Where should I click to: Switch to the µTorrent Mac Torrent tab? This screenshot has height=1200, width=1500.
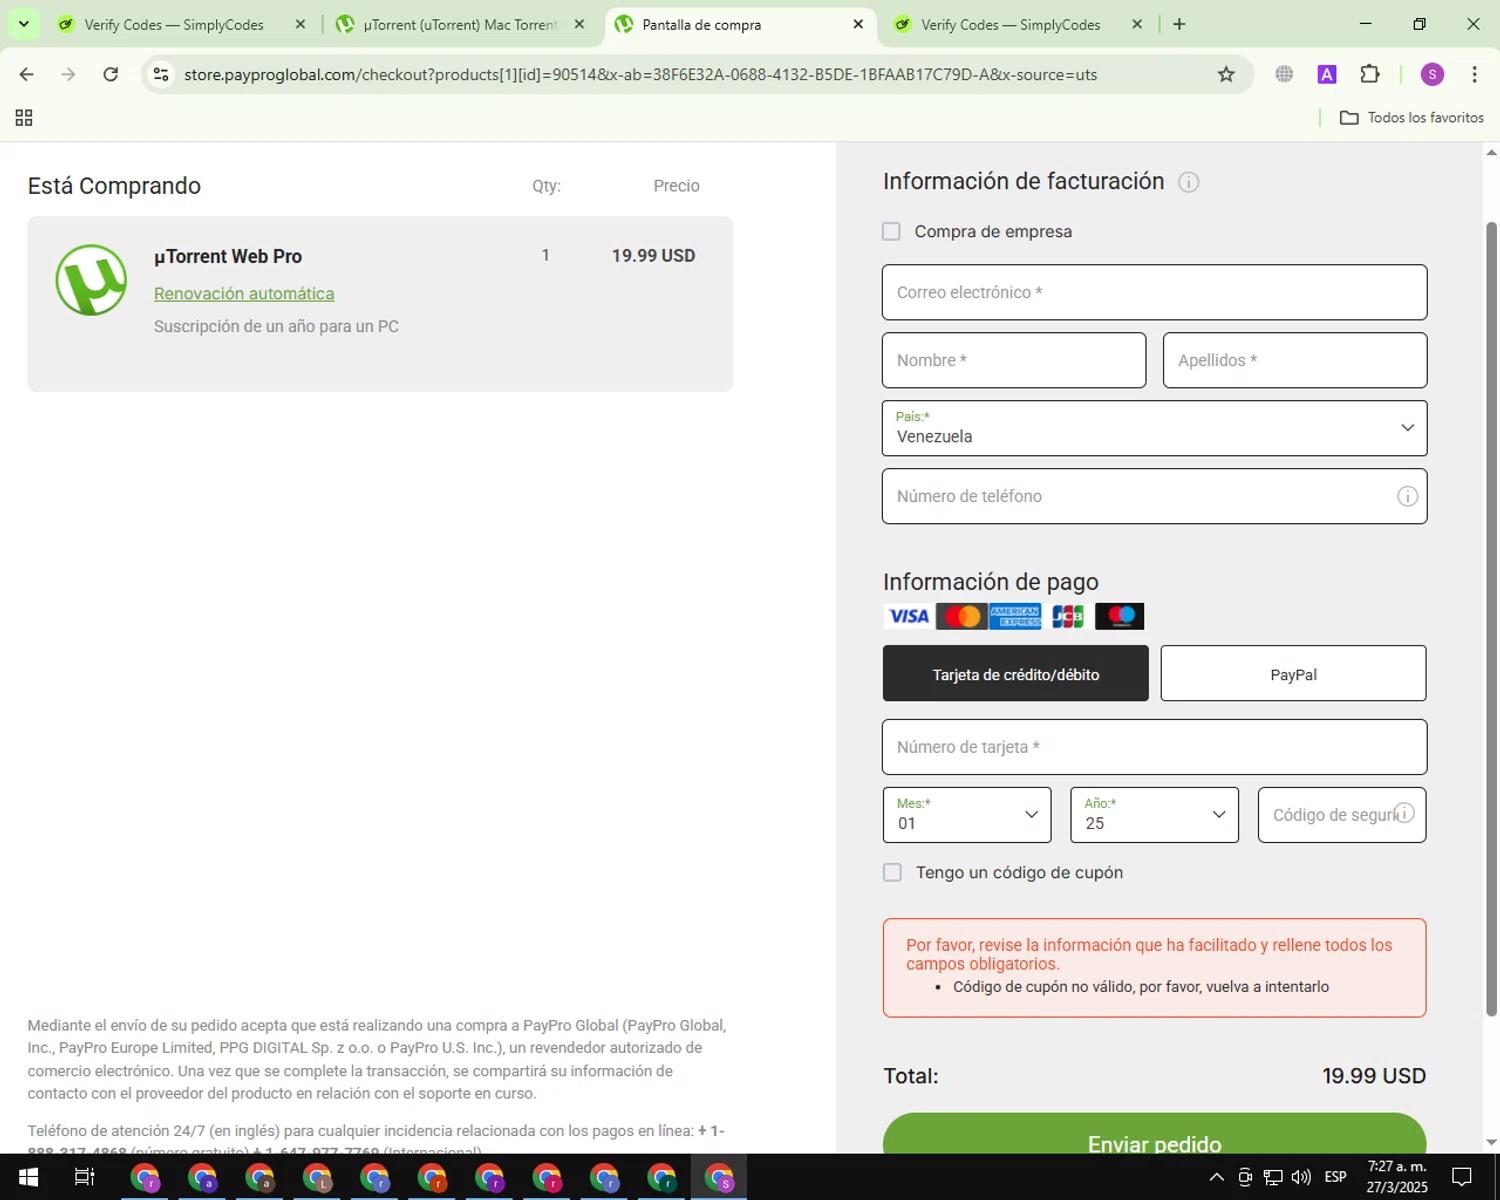460,24
